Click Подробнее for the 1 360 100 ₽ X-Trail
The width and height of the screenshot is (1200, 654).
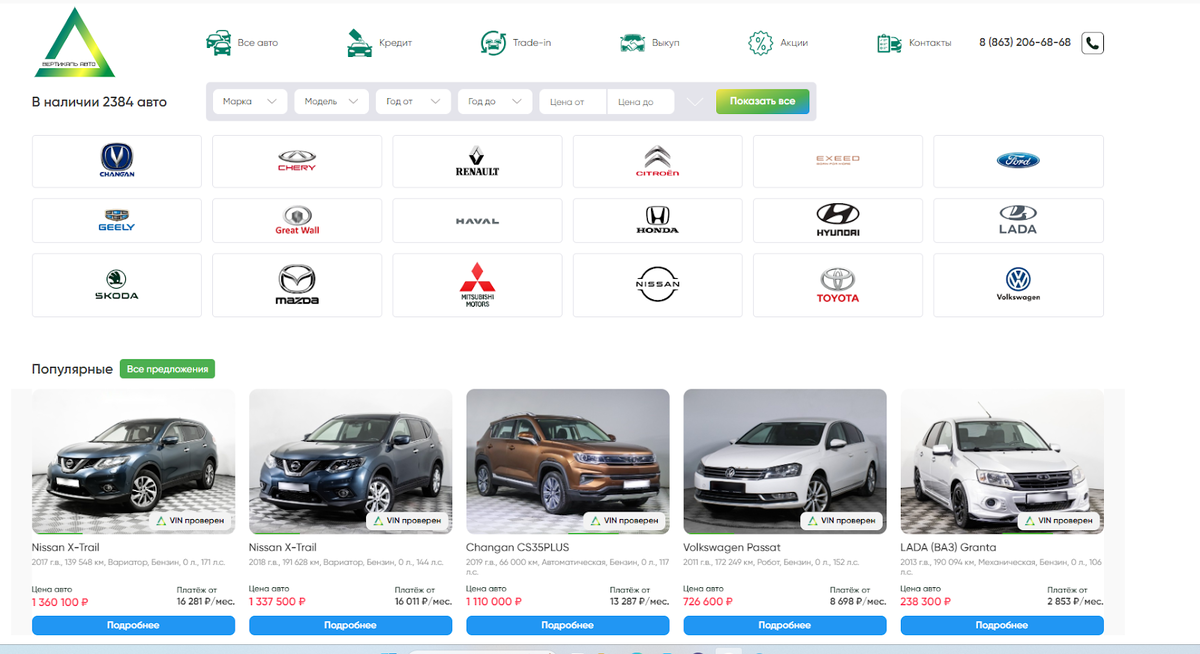click(133, 625)
